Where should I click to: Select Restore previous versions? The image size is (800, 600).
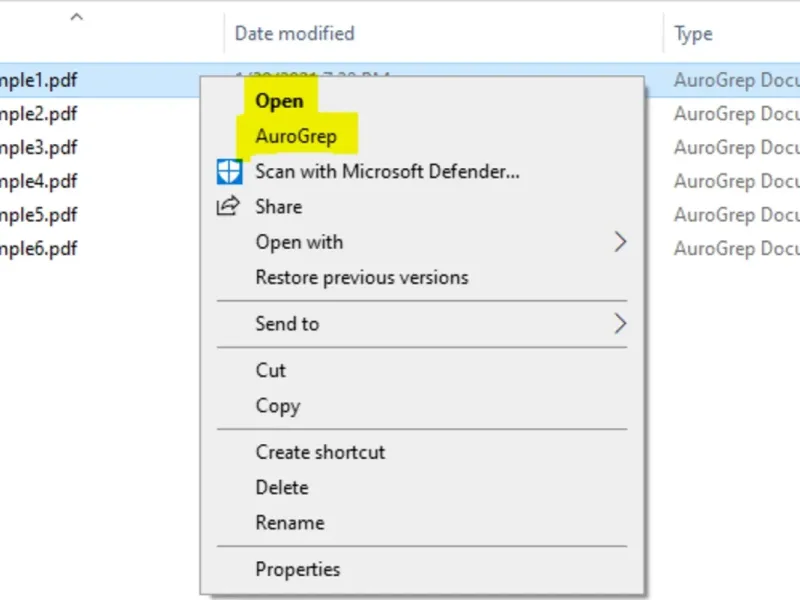click(361, 277)
